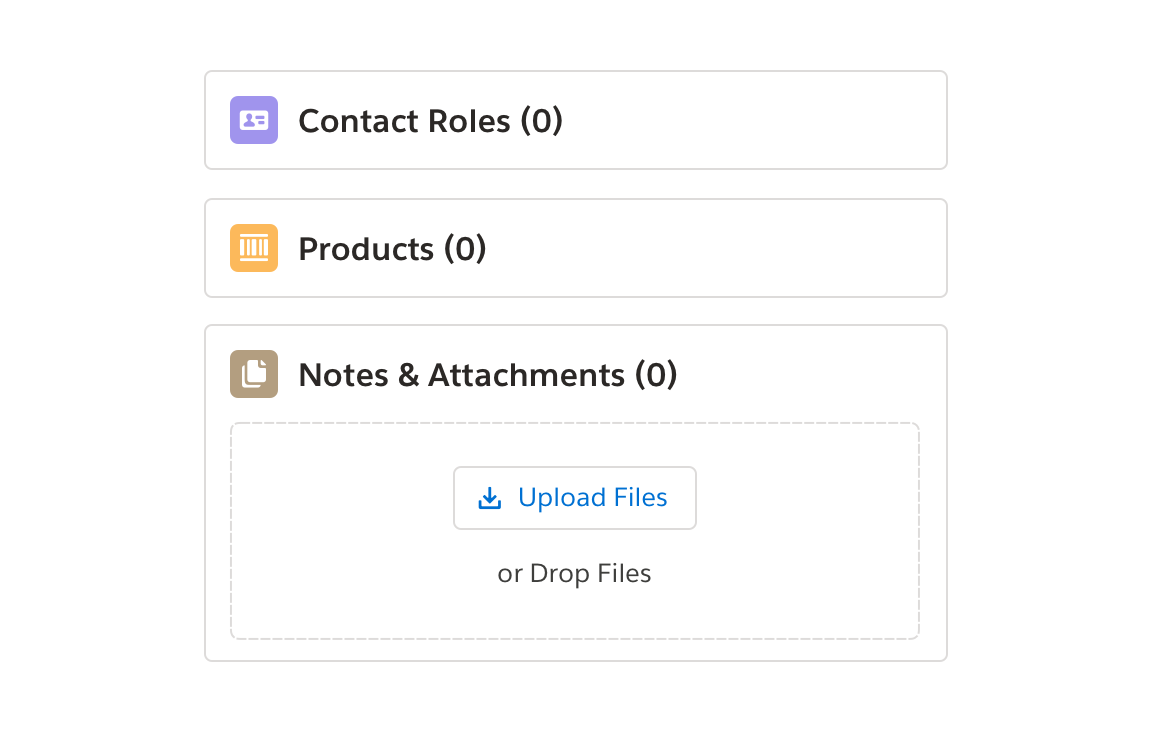Screen dimensions: 1150x734
Task: Click the (0) count beside Notes & Attachments
Action: point(656,375)
